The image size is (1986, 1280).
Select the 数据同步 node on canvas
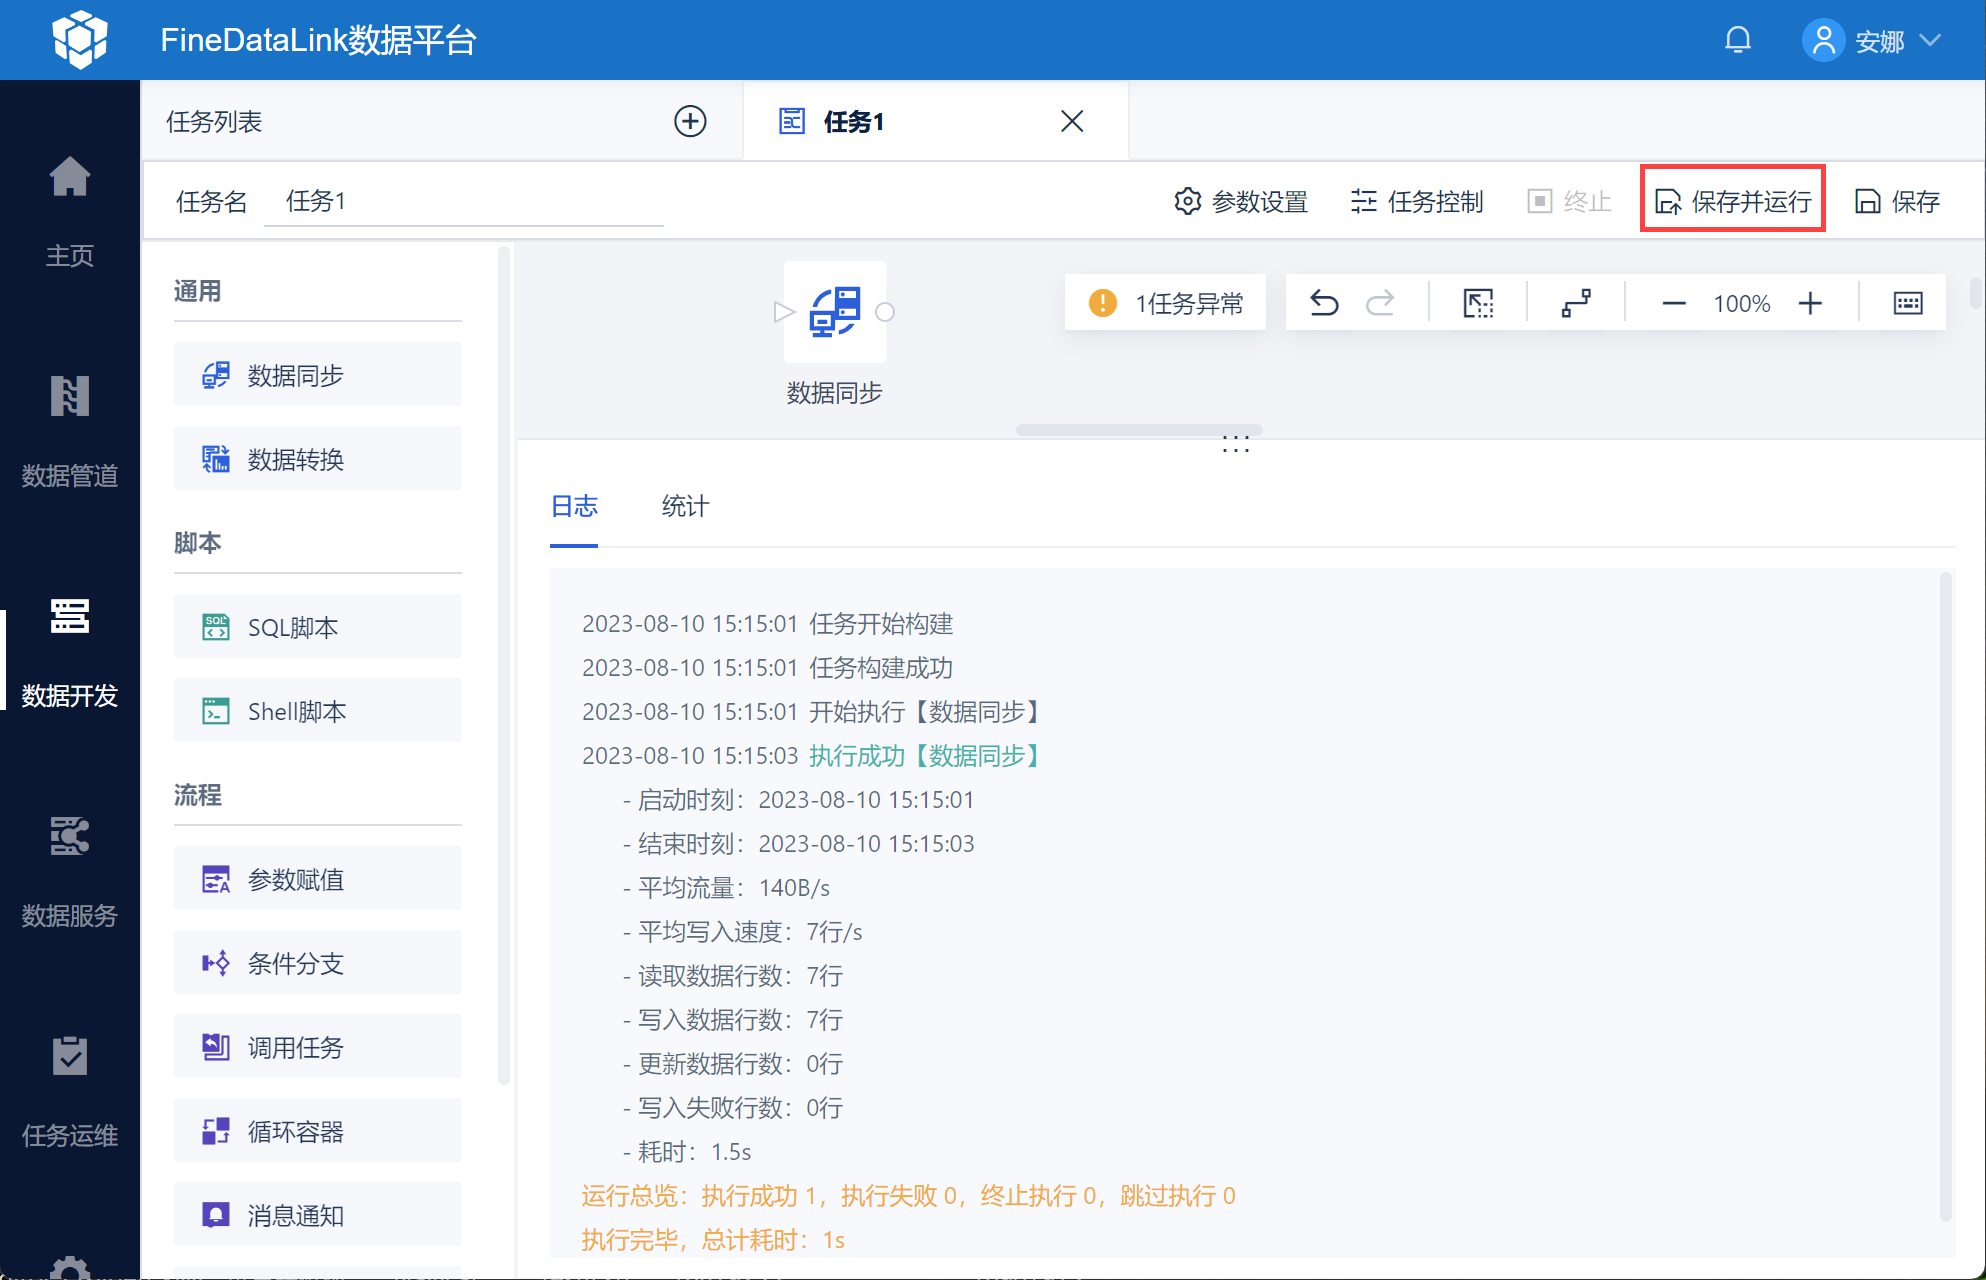click(835, 312)
